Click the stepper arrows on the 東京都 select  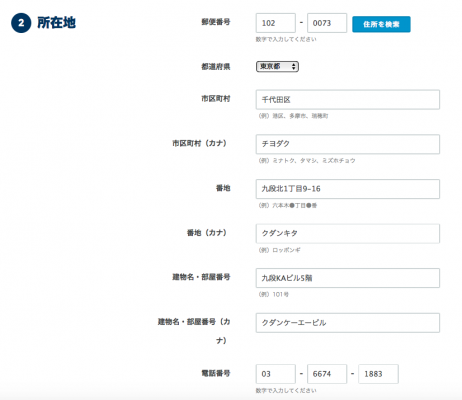293,67
